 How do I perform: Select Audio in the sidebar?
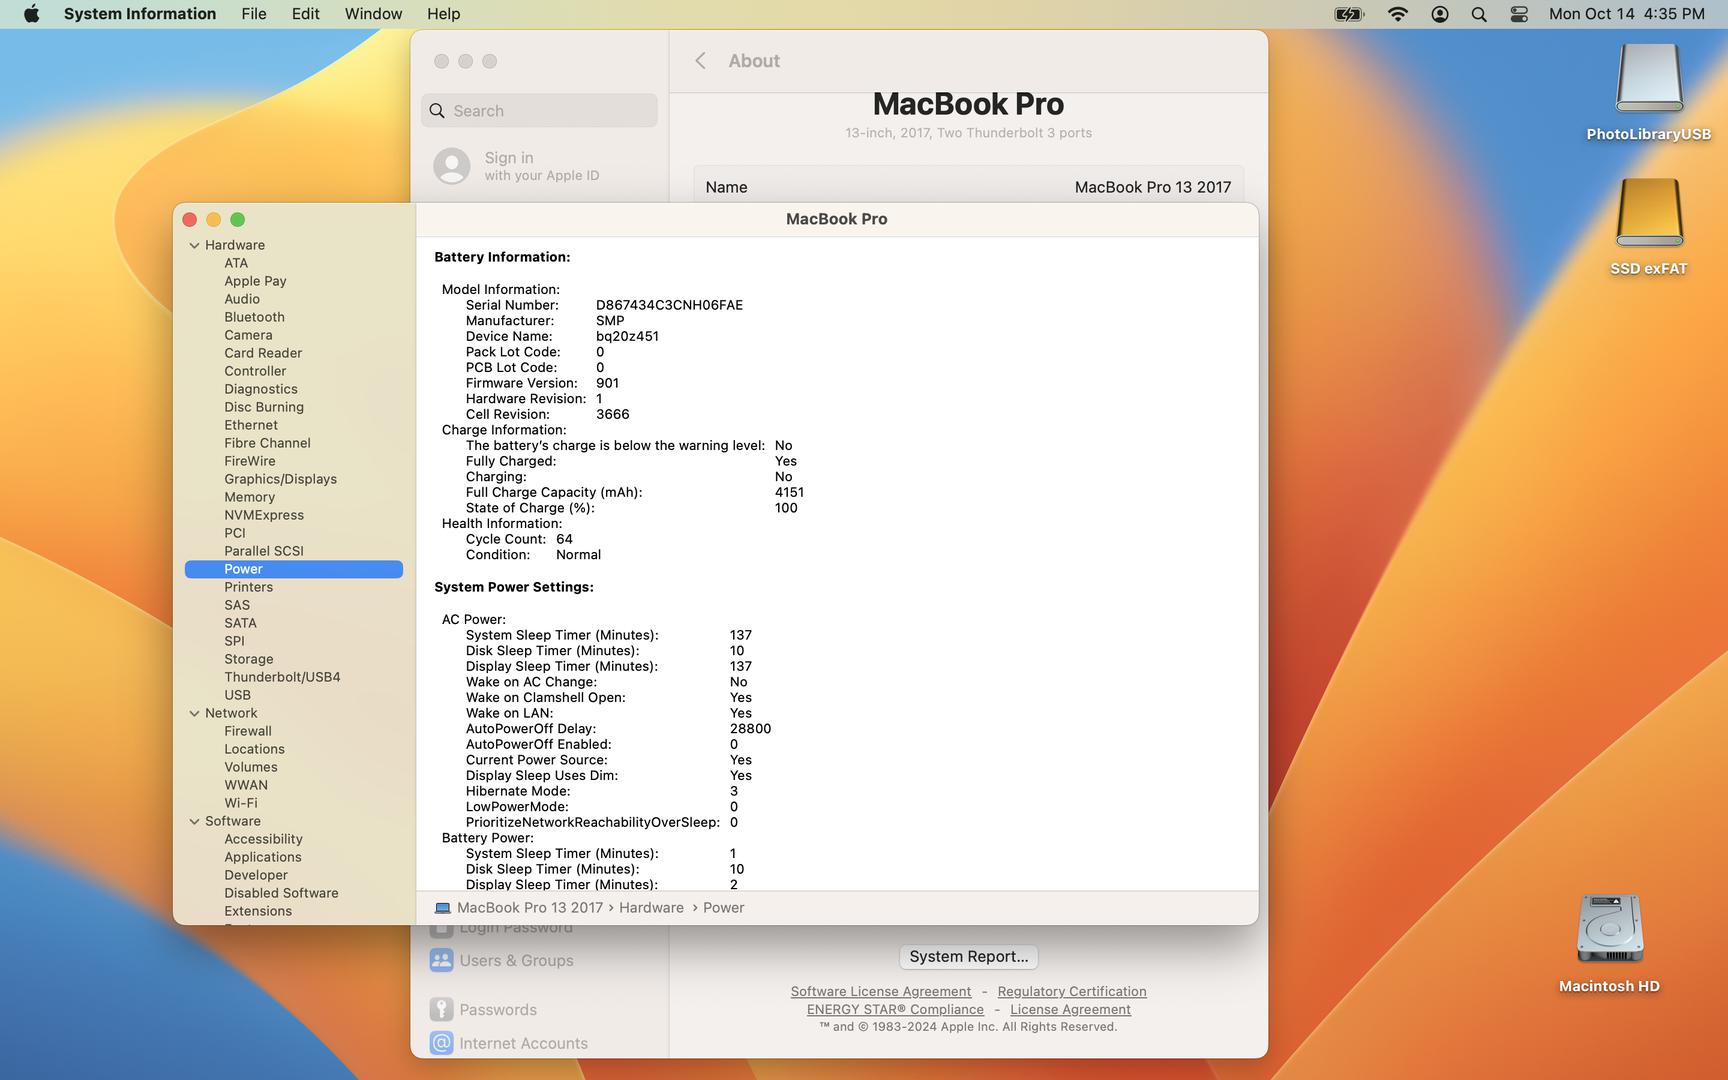coord(242,299)
